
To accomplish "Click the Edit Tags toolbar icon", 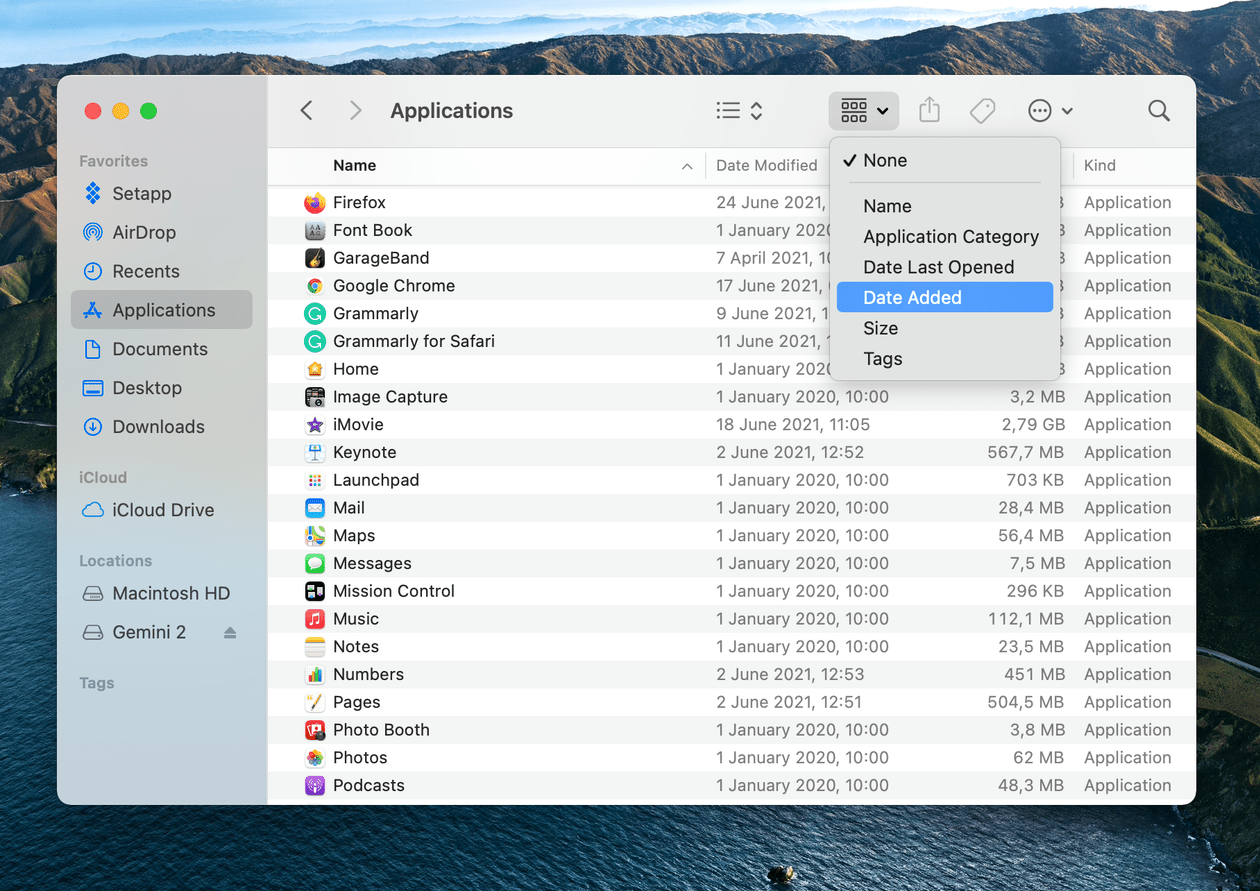I will (983, 110).
